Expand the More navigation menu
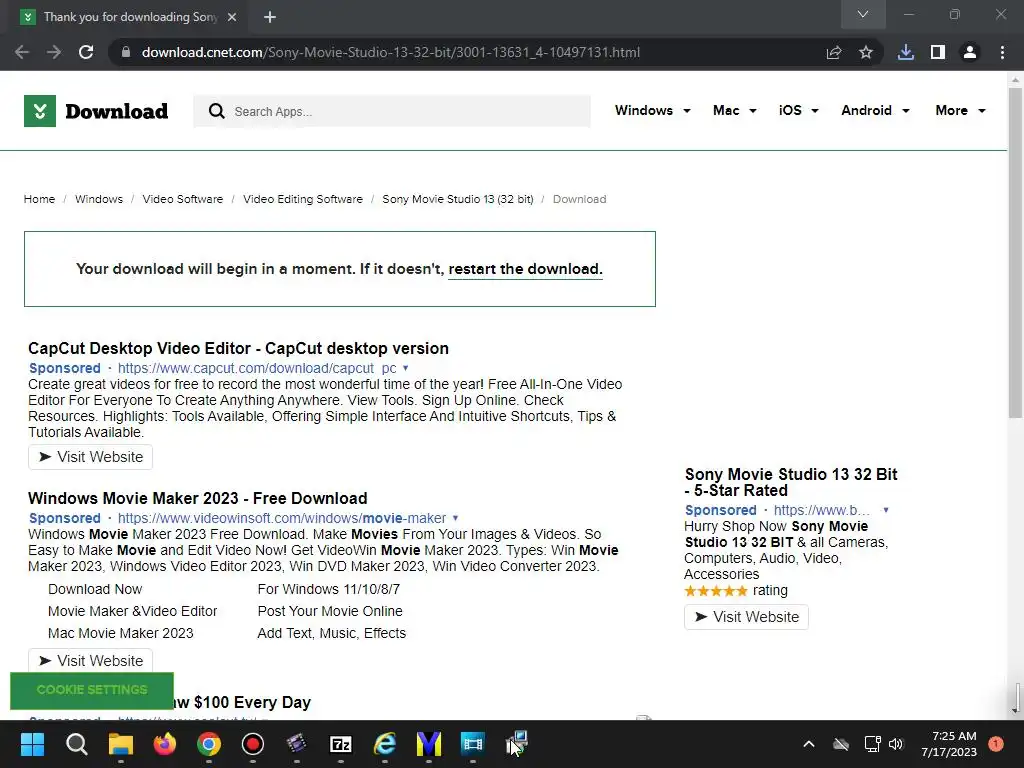This screenshot has width=1024, height=768. [960, 110]
